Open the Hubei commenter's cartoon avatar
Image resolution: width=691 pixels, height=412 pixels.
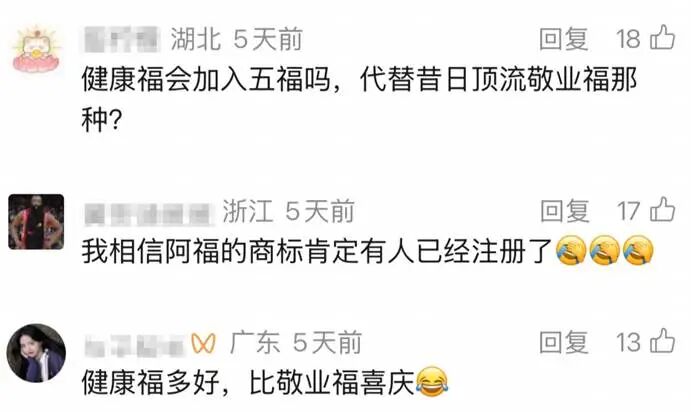[37, 49]
